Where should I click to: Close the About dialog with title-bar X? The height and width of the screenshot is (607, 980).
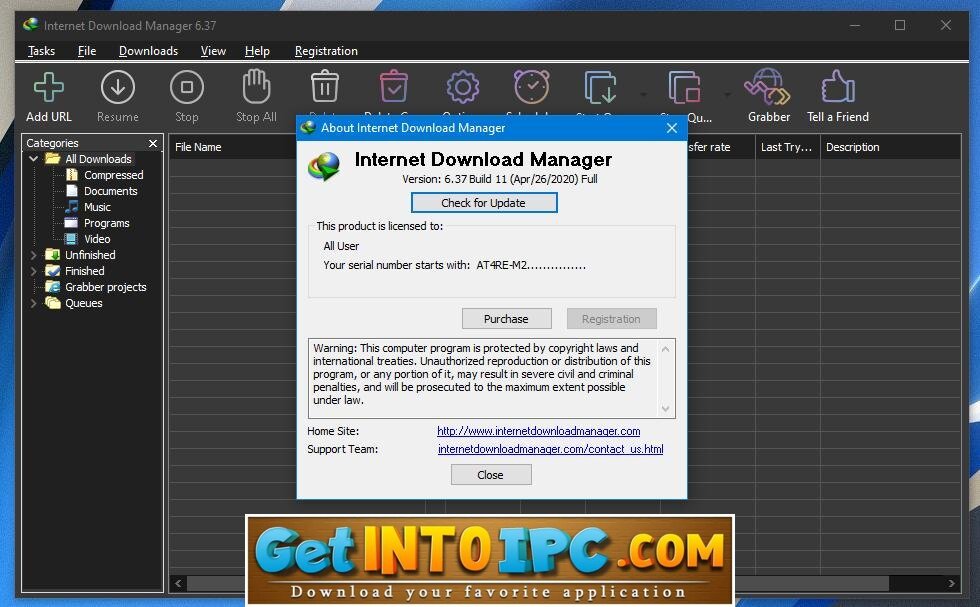pyautogui.click(x=672, y=128)
